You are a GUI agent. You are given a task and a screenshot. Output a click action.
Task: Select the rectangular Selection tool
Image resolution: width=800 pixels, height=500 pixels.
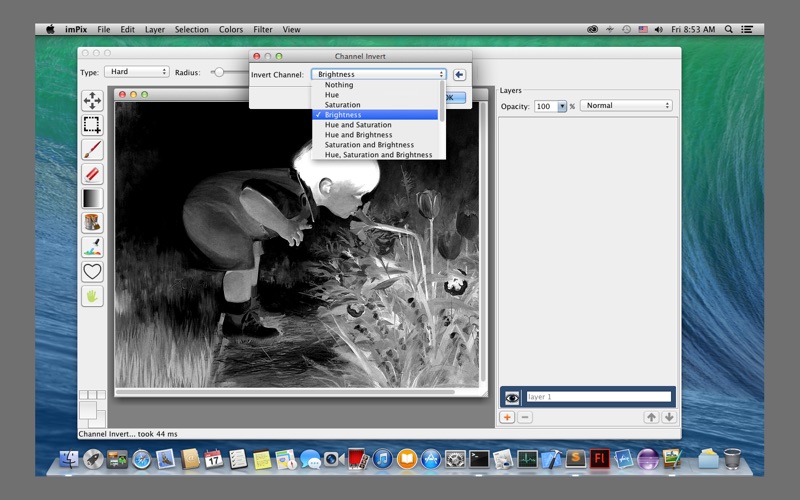(92, 125)
